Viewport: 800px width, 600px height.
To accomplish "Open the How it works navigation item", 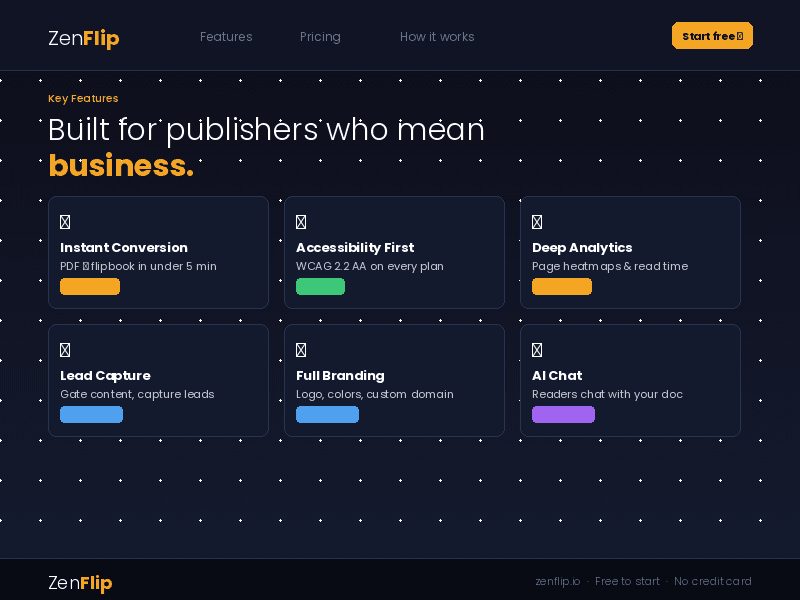I will [x=437, y=36].
